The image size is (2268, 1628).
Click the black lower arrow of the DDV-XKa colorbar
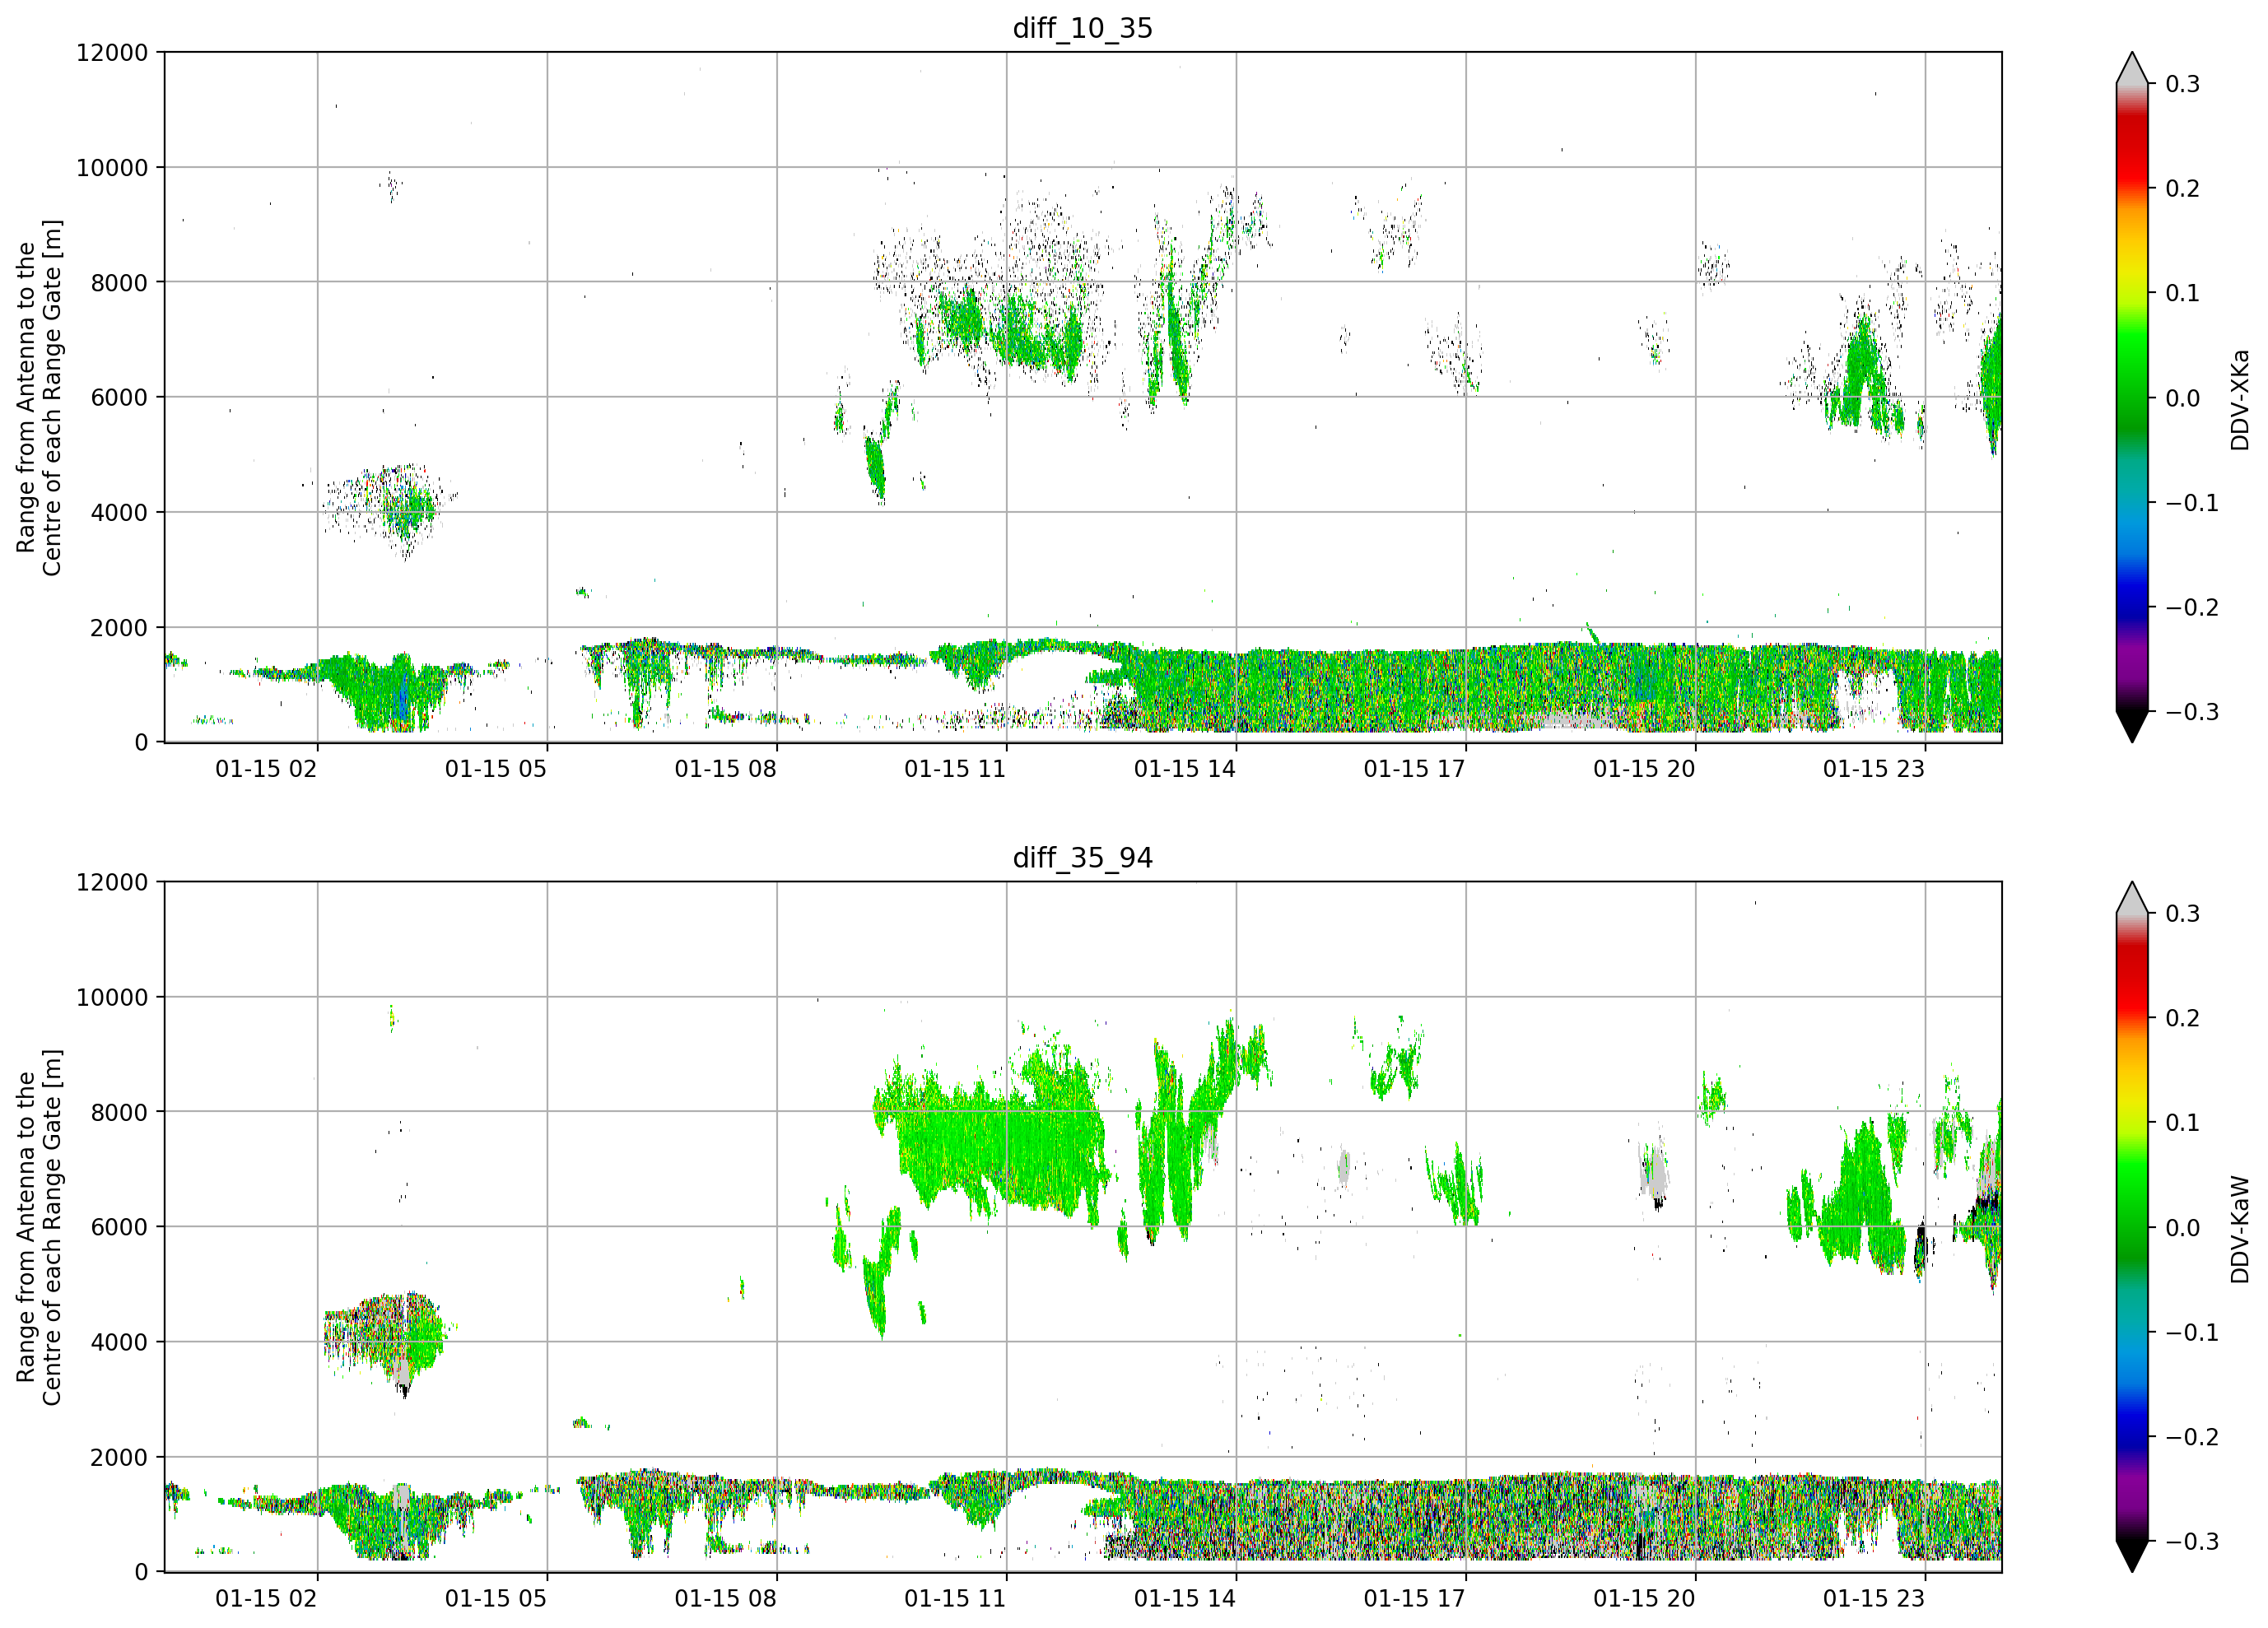pyautogui.click(x=2131, y=726)
